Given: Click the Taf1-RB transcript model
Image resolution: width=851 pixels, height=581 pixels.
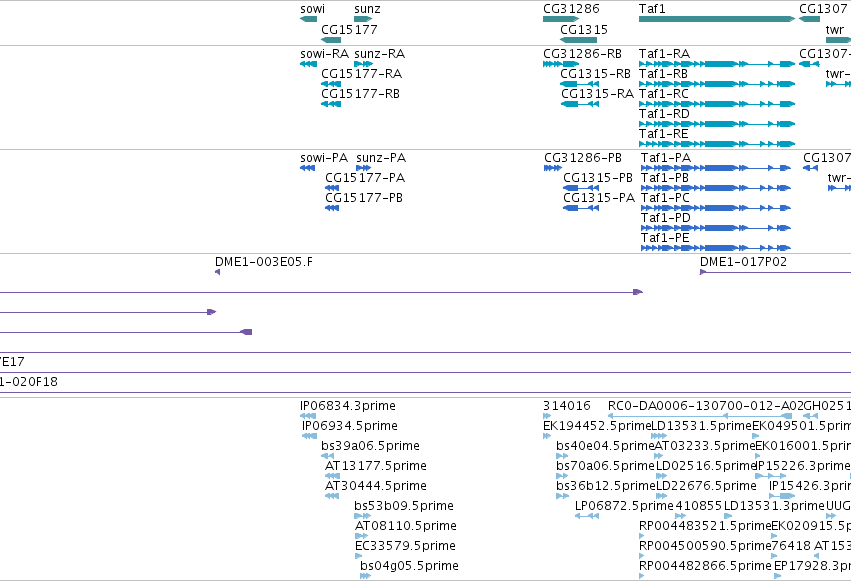Looking at the screenshot, I should [717, 84].
